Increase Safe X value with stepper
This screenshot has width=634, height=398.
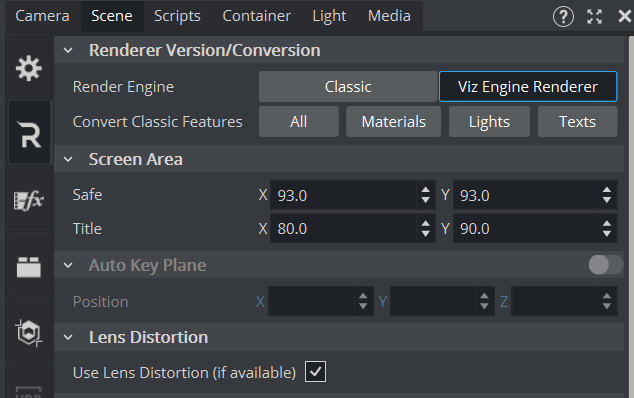(x=425, y=190)
